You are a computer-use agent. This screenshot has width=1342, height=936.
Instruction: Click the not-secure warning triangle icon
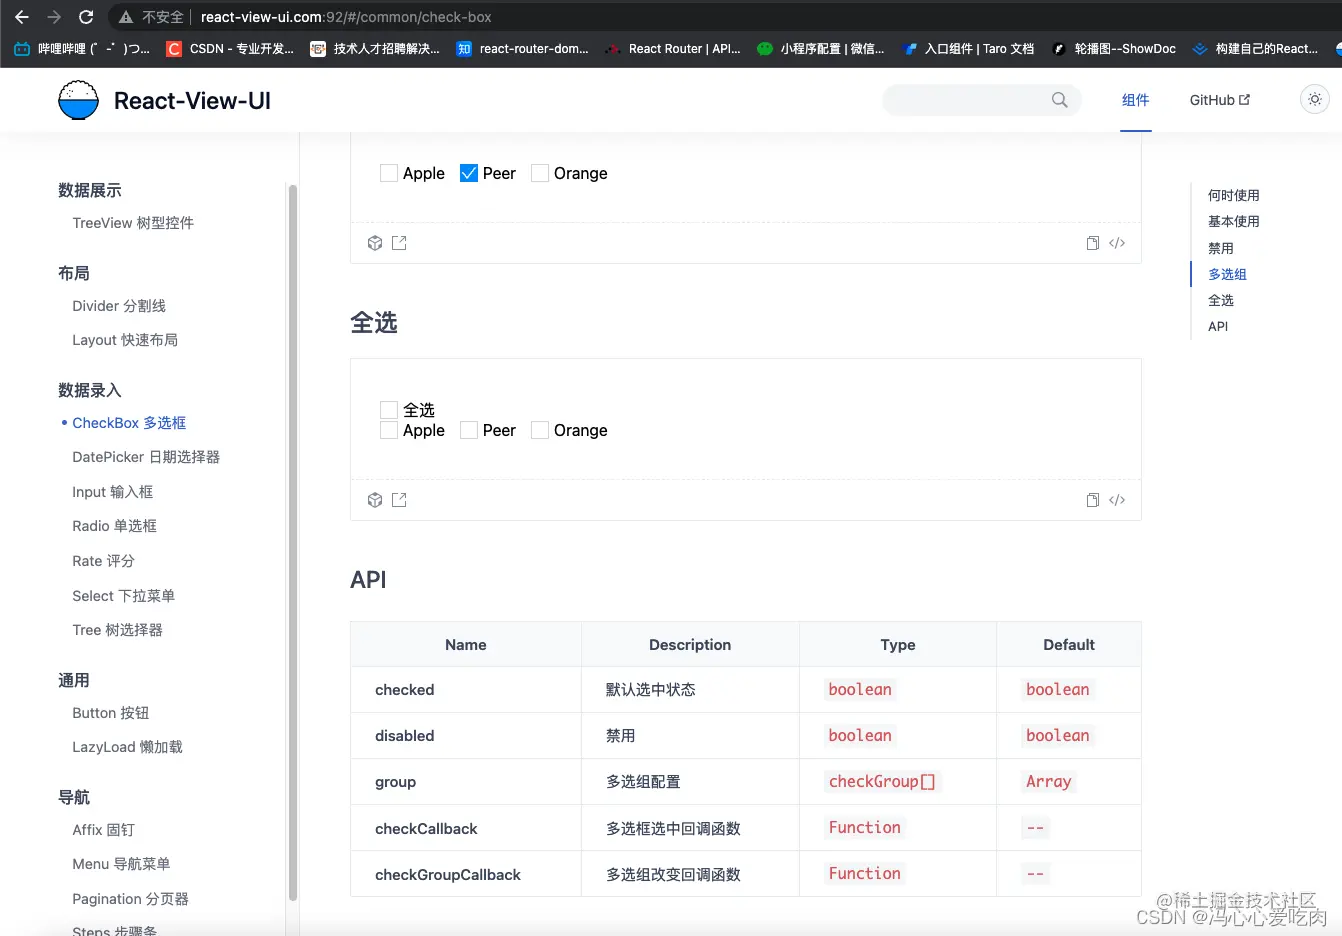(x=126, y=17)
